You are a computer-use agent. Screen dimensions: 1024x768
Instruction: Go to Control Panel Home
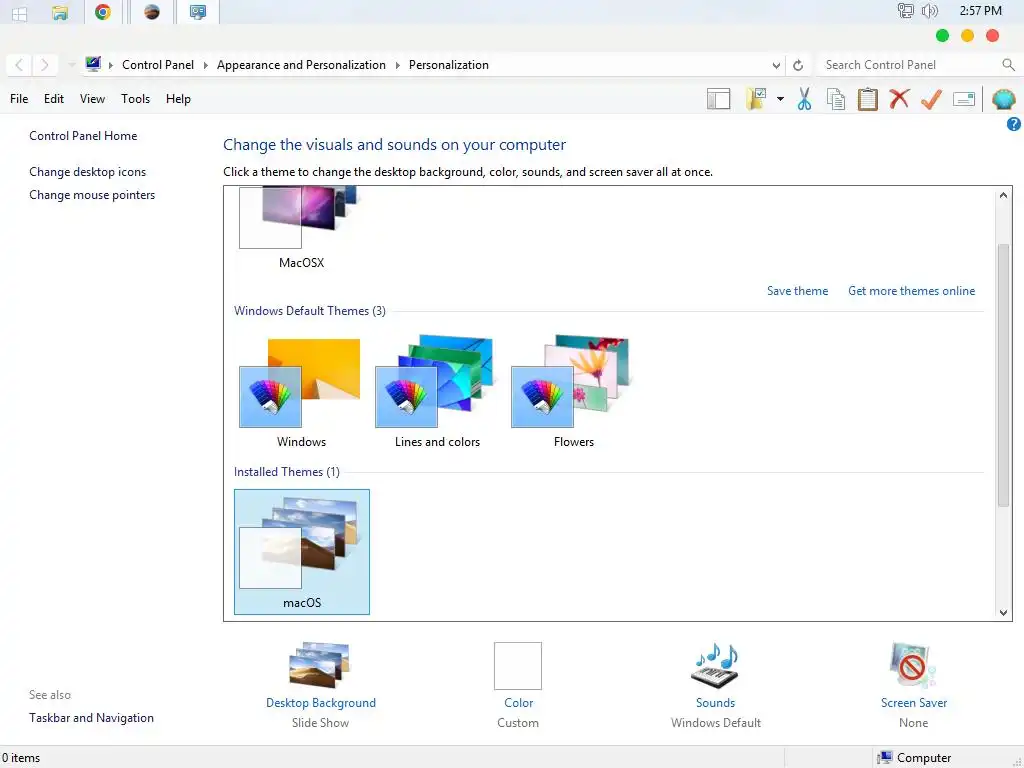click(83, 136)
